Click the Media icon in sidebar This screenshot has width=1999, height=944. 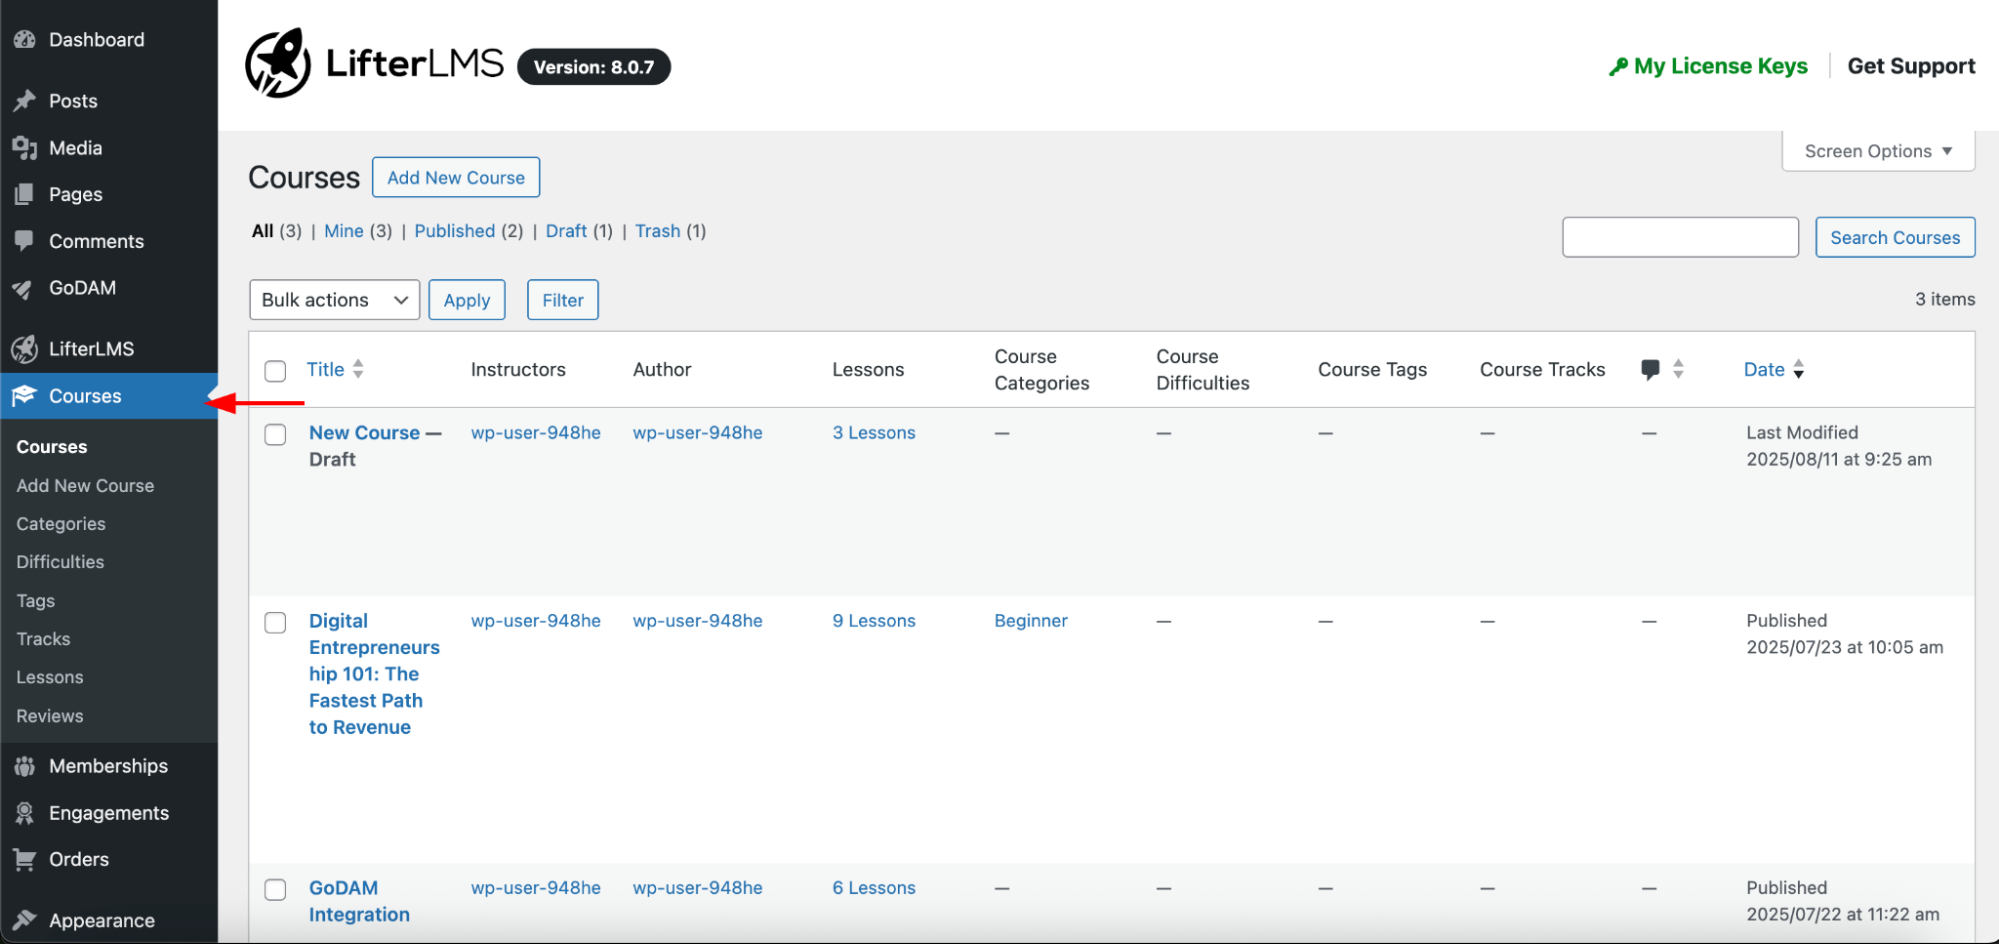pos(24,148)
